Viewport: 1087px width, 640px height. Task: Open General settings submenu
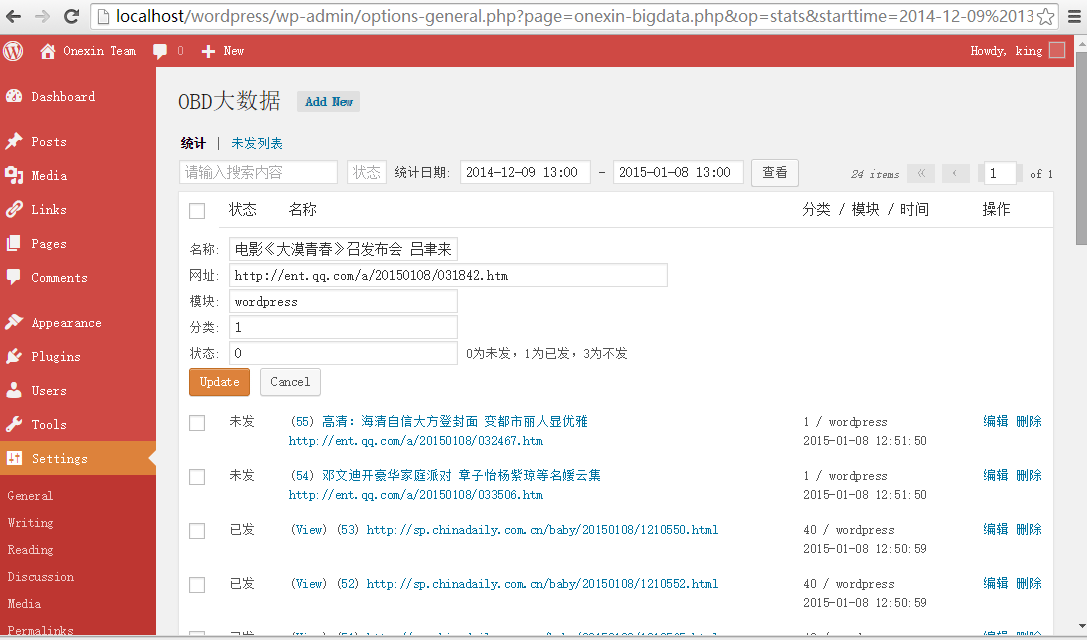coord(30,496)
